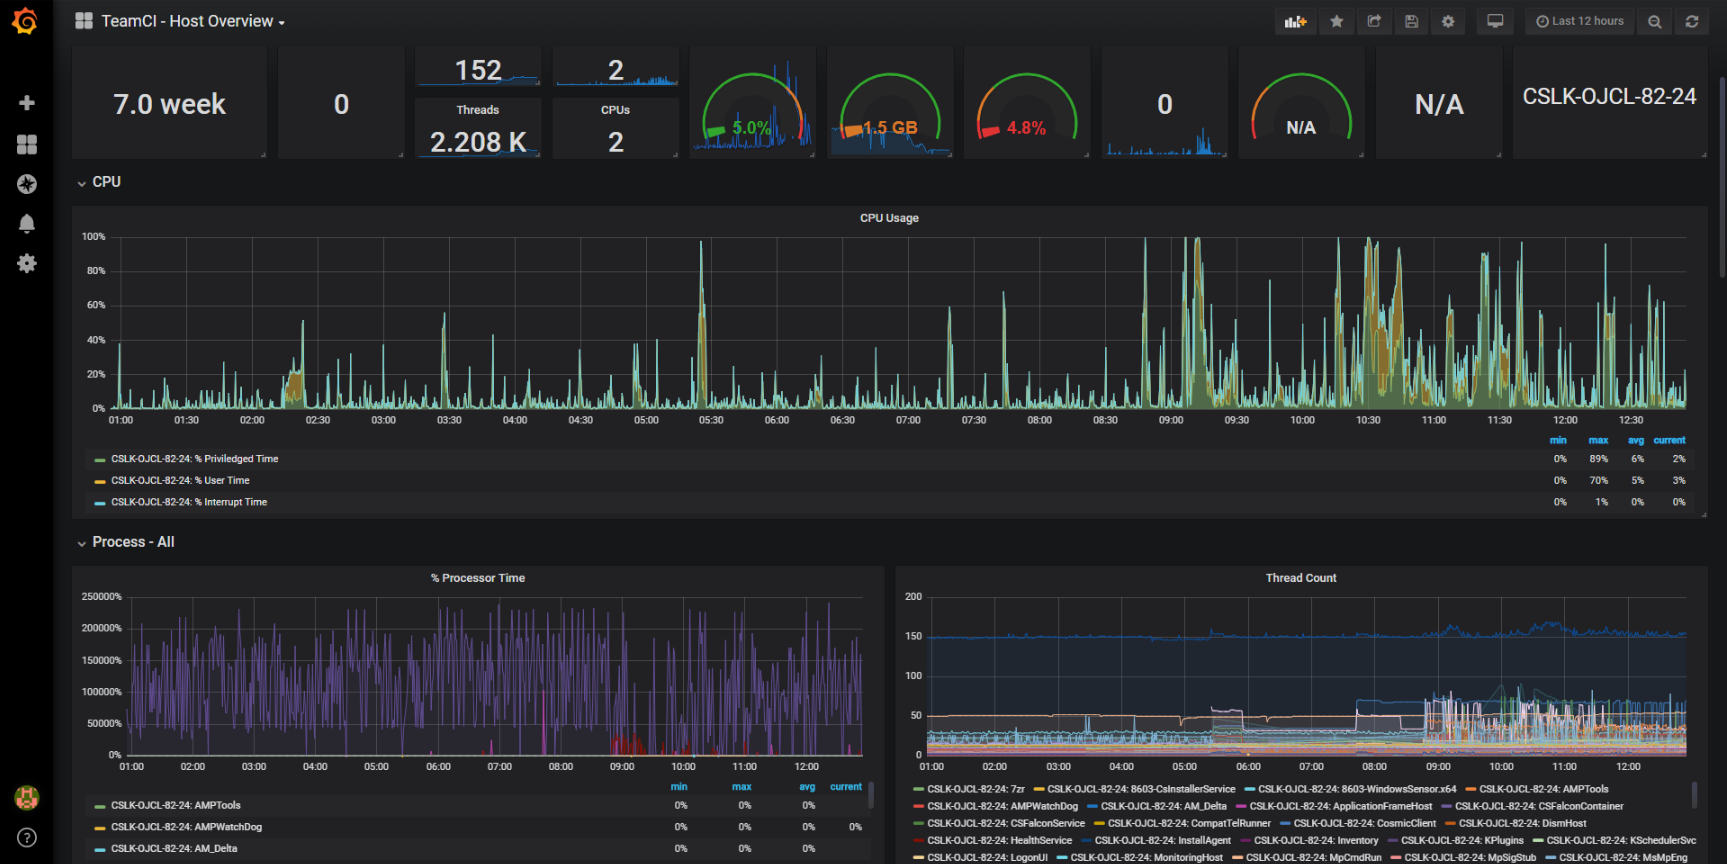Open the Last 12 hours time picker
Image resolution: width=1727 pixels, height=864 pixels.
coord(1580,21)
